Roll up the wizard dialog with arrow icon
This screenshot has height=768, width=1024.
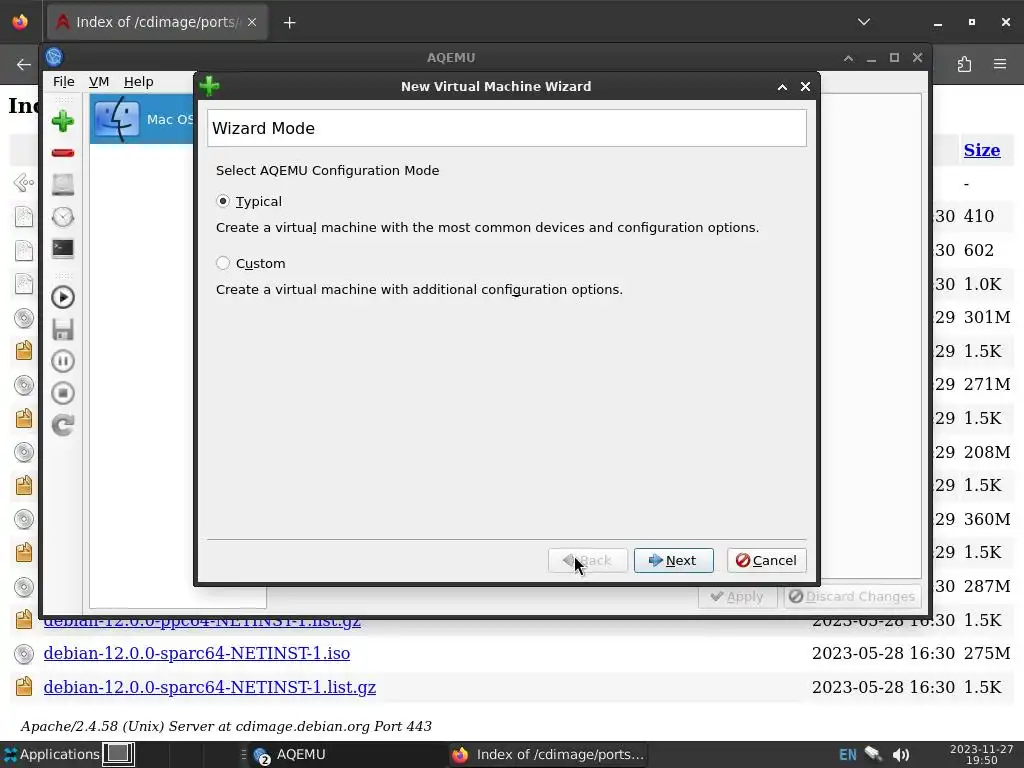(782, 86)
